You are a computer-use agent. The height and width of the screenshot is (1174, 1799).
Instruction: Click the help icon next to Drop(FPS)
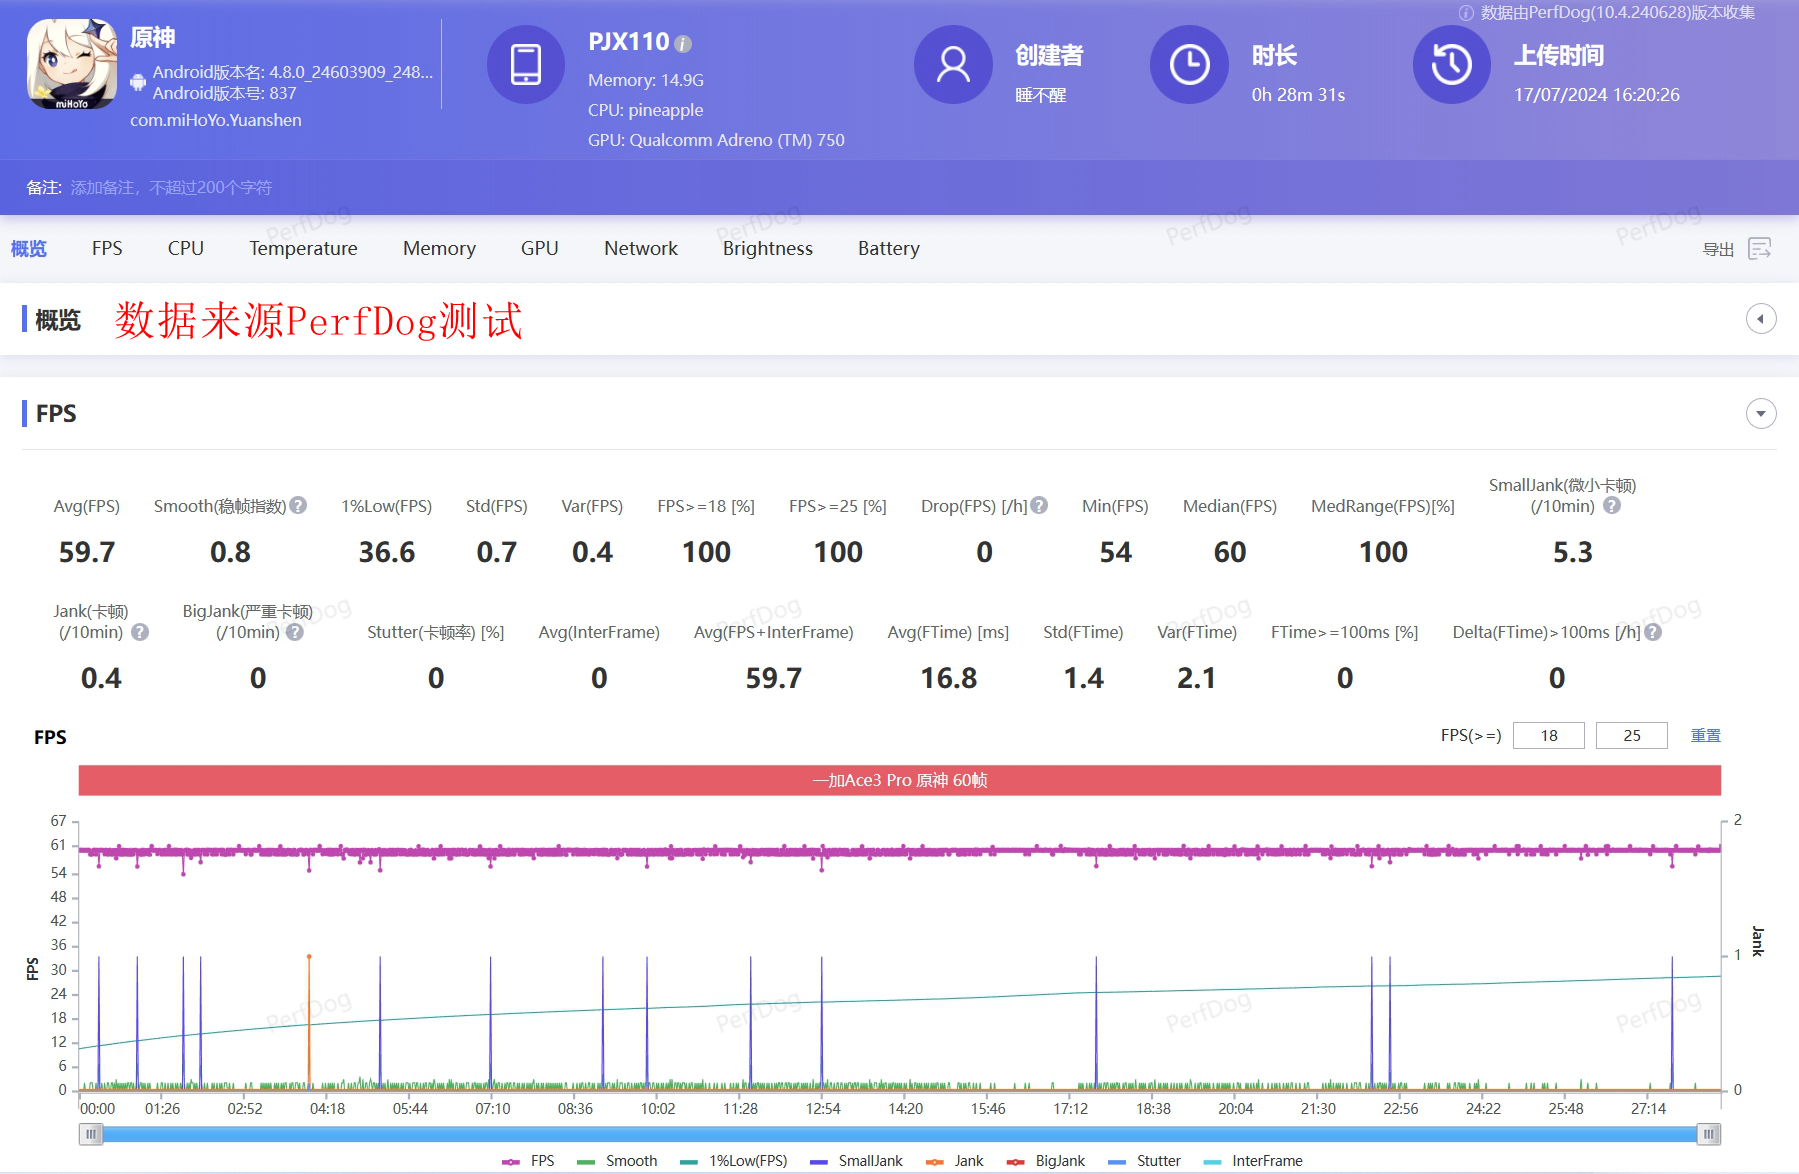pos(1039,506)
